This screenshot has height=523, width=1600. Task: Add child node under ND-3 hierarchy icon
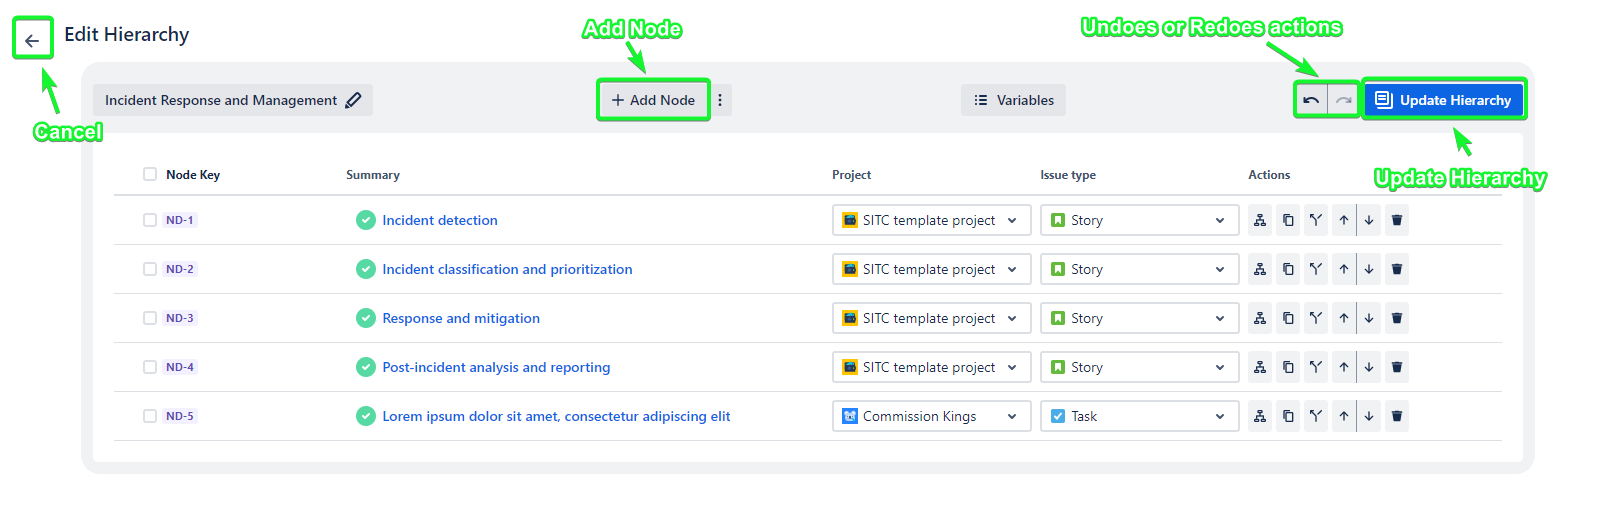1260,318
